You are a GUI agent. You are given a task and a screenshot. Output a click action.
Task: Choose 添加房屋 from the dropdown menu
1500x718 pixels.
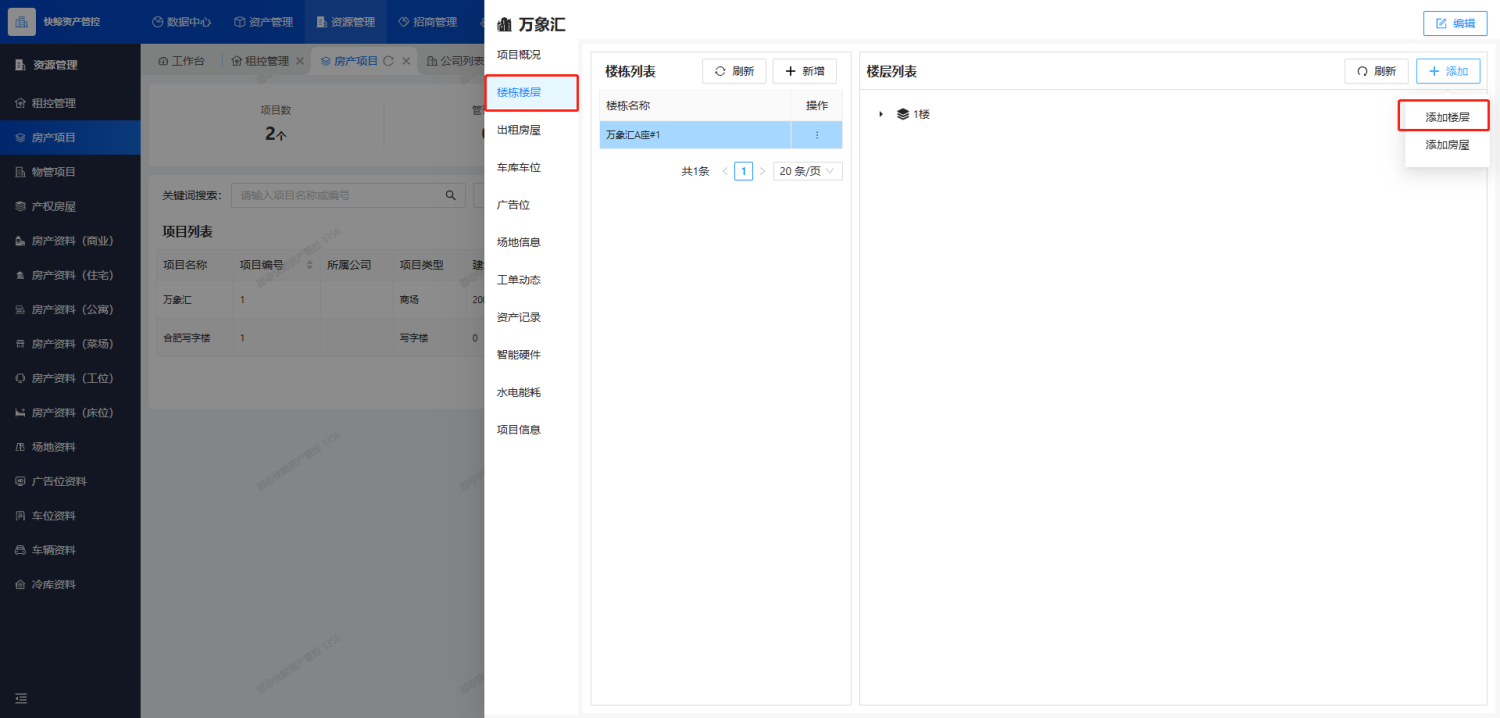point(1447,145)
